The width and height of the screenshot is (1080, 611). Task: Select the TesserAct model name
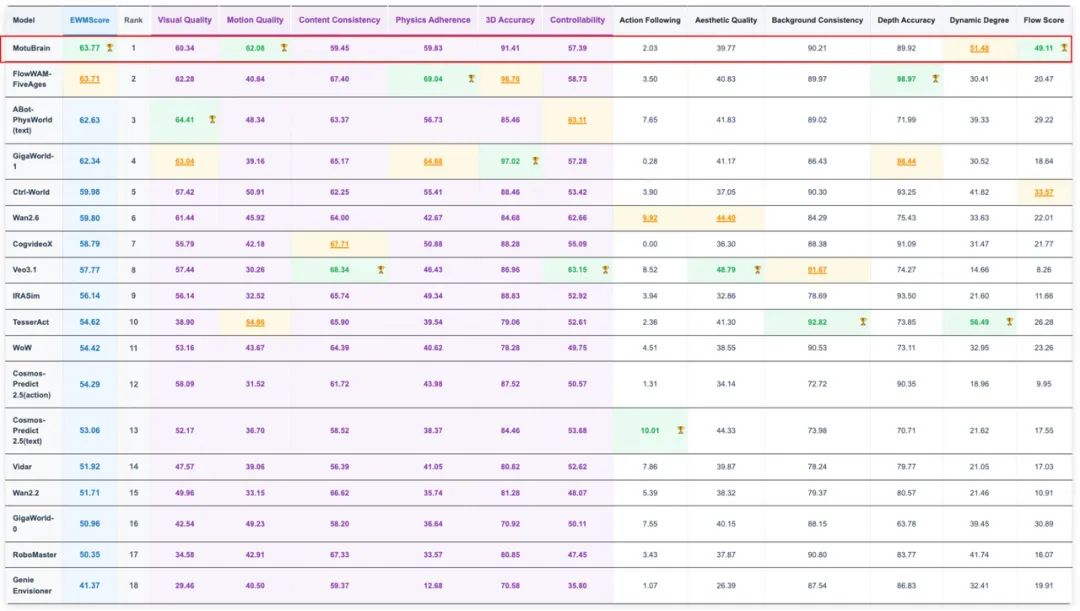click(30, 322)
